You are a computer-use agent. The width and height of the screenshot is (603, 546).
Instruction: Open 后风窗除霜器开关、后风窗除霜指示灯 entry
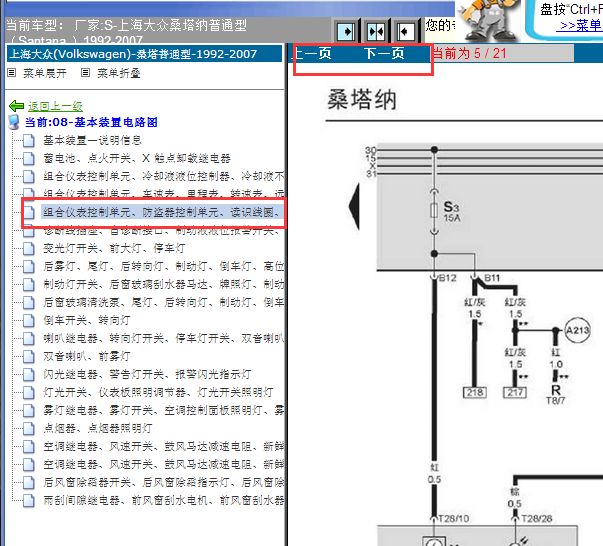coord(163,482)
